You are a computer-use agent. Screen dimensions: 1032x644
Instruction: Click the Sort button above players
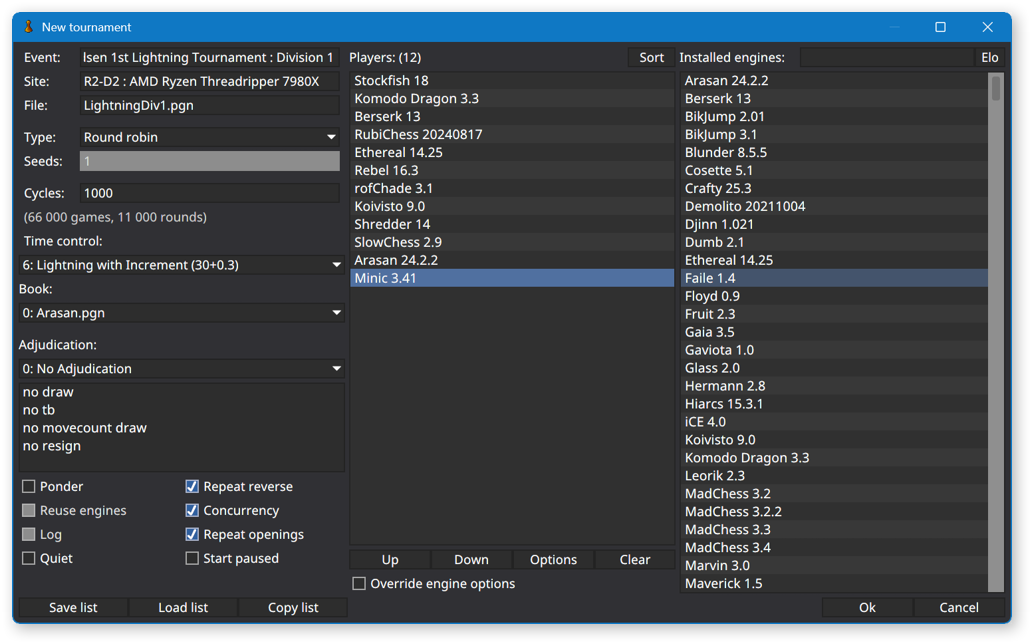point(651,57)
